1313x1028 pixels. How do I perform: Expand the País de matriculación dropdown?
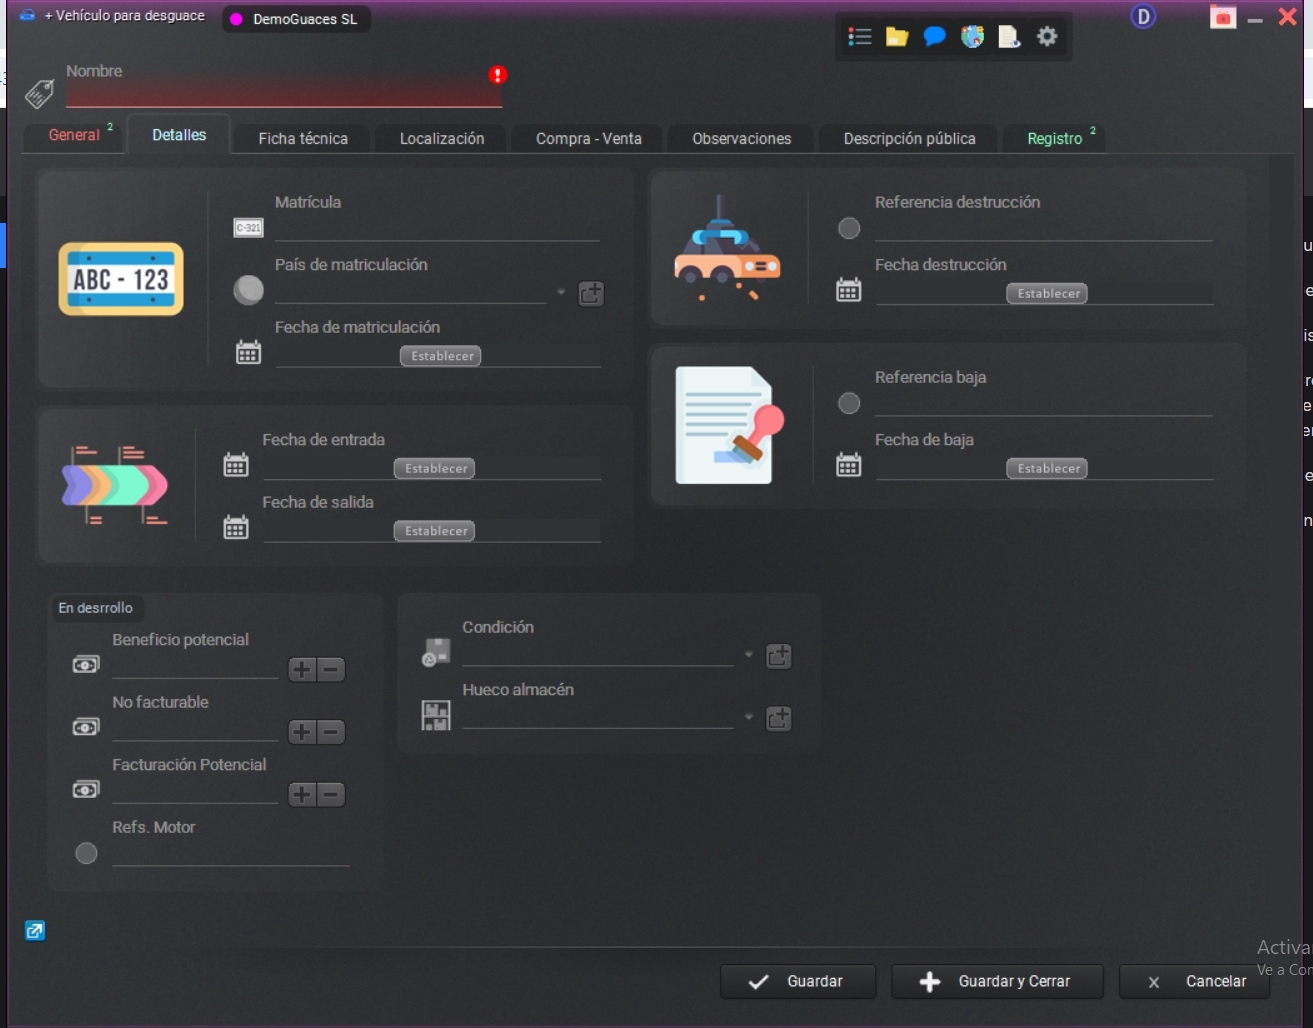[x=561, y=292]
